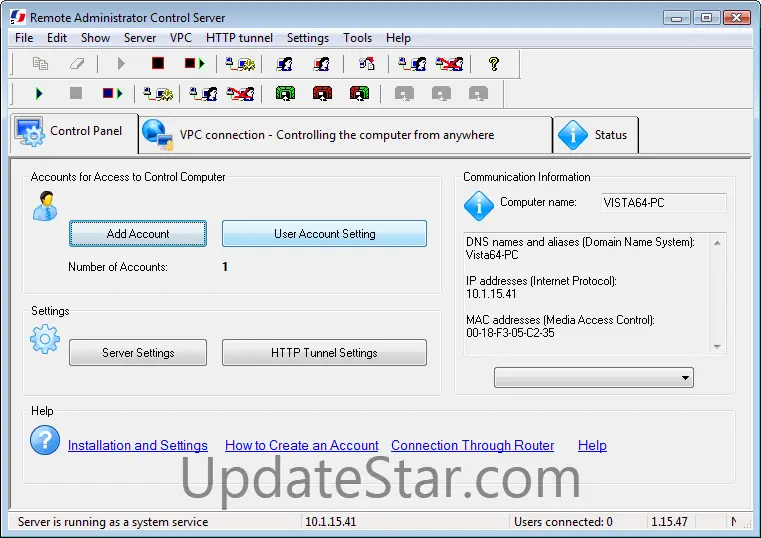Click disconnect users red-X icon in second toolbar
This screenshot has width=761, height=538.
coord(240,93)
